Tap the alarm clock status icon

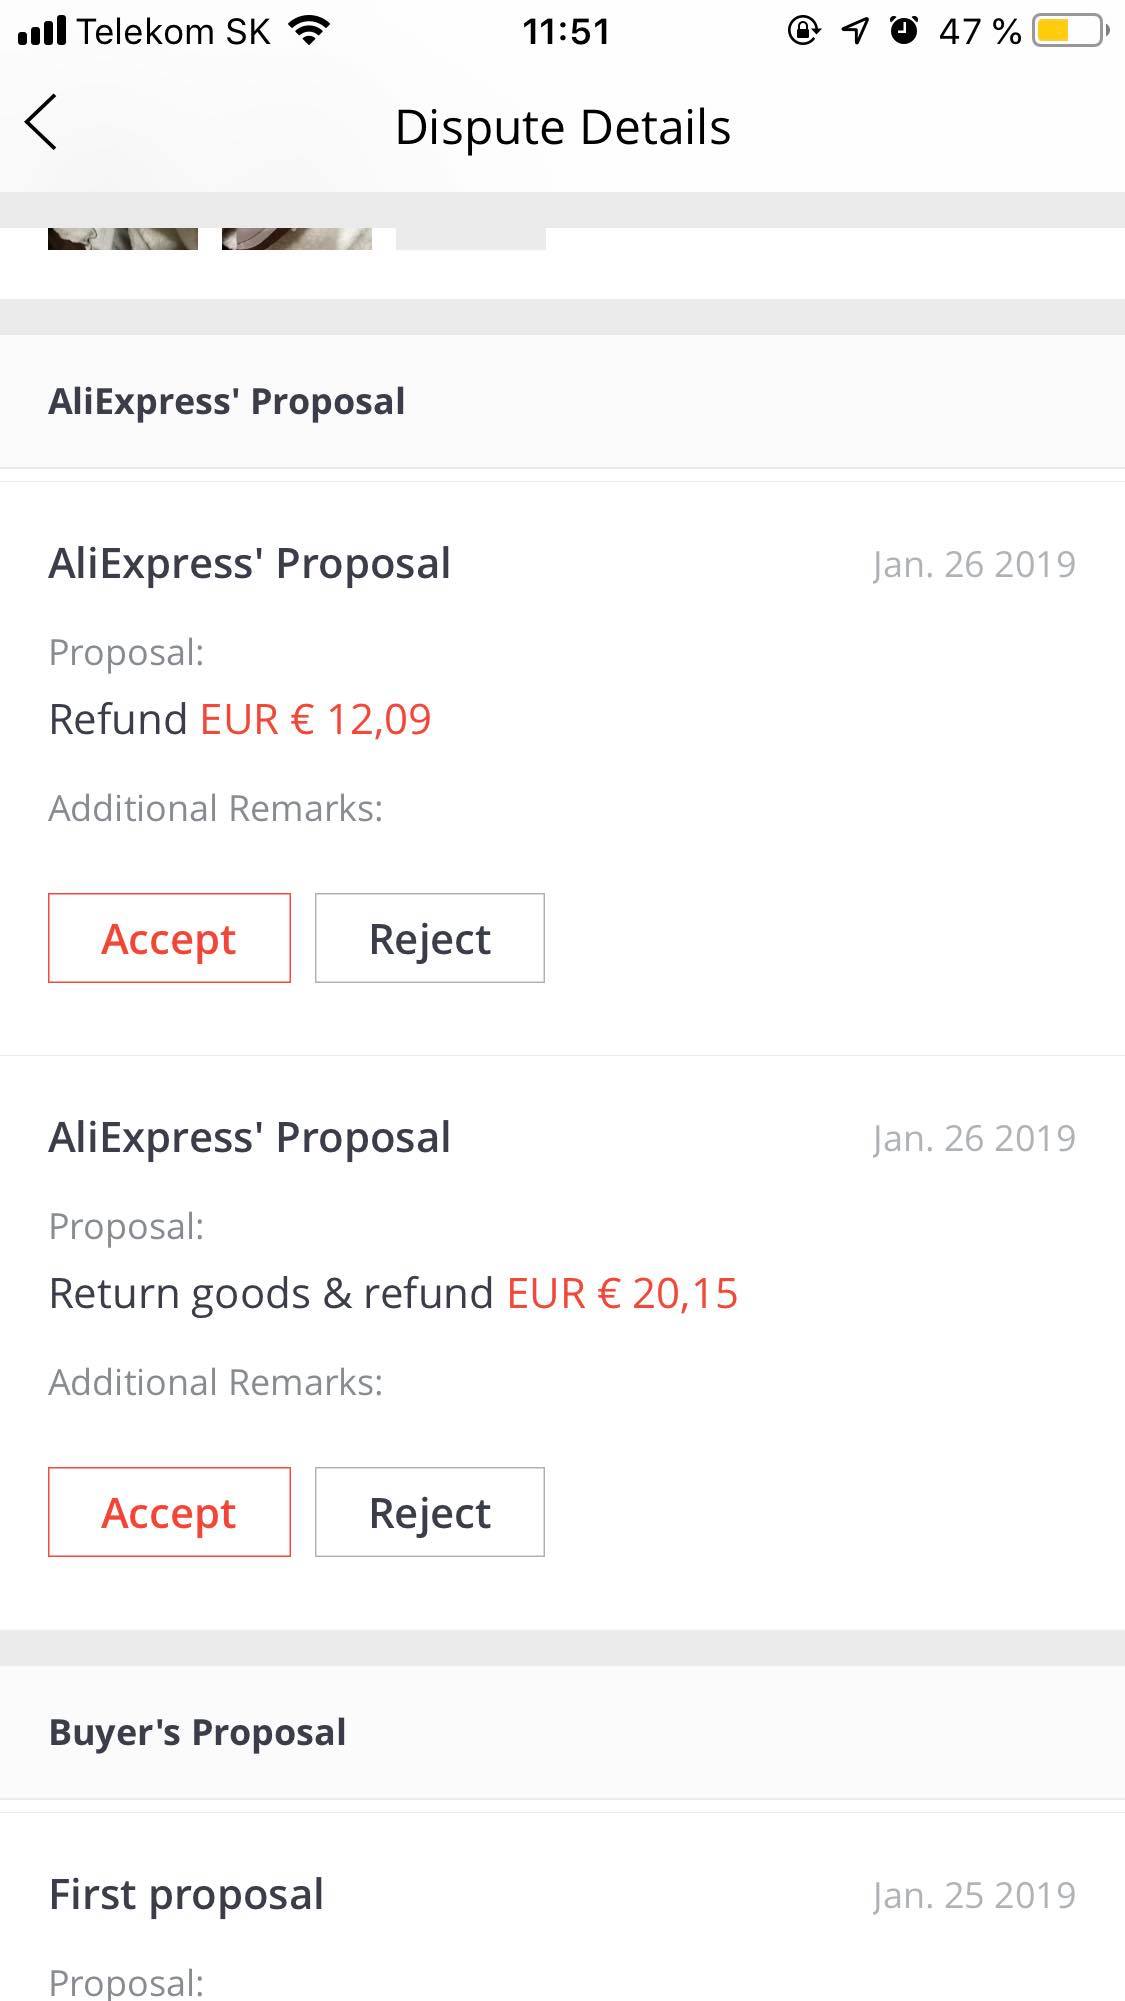tap(904, 31)
